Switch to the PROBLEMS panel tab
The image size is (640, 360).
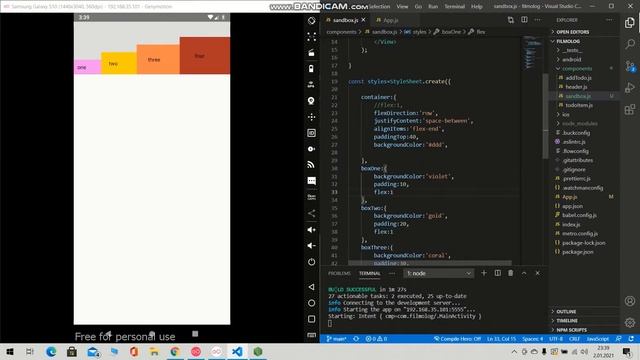pyautogui.click(x=339, y=273)
